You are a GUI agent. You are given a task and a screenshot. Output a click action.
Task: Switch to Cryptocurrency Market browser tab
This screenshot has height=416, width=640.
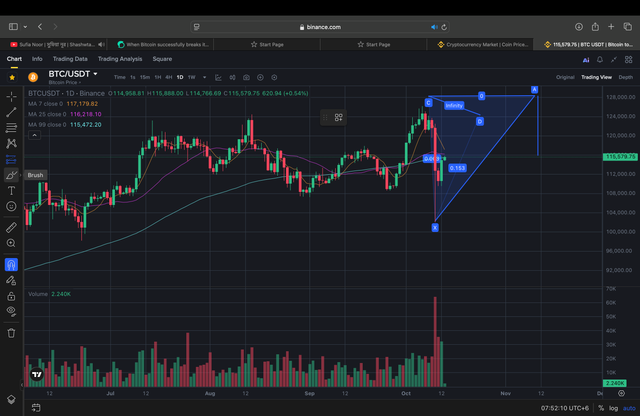coord(483,44)
